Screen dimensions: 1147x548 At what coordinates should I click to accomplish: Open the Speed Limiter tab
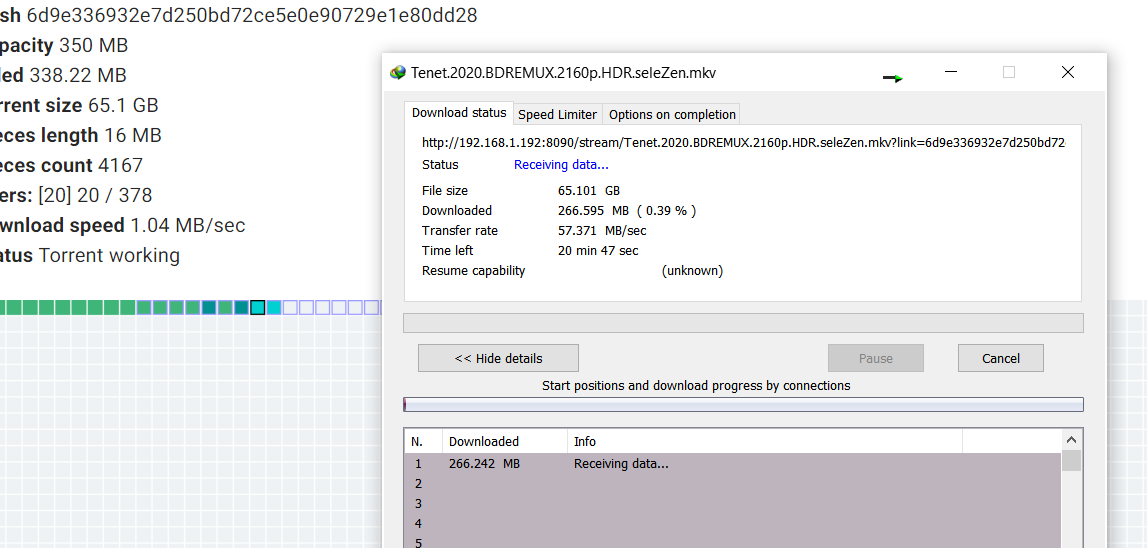tap(557, 114)
